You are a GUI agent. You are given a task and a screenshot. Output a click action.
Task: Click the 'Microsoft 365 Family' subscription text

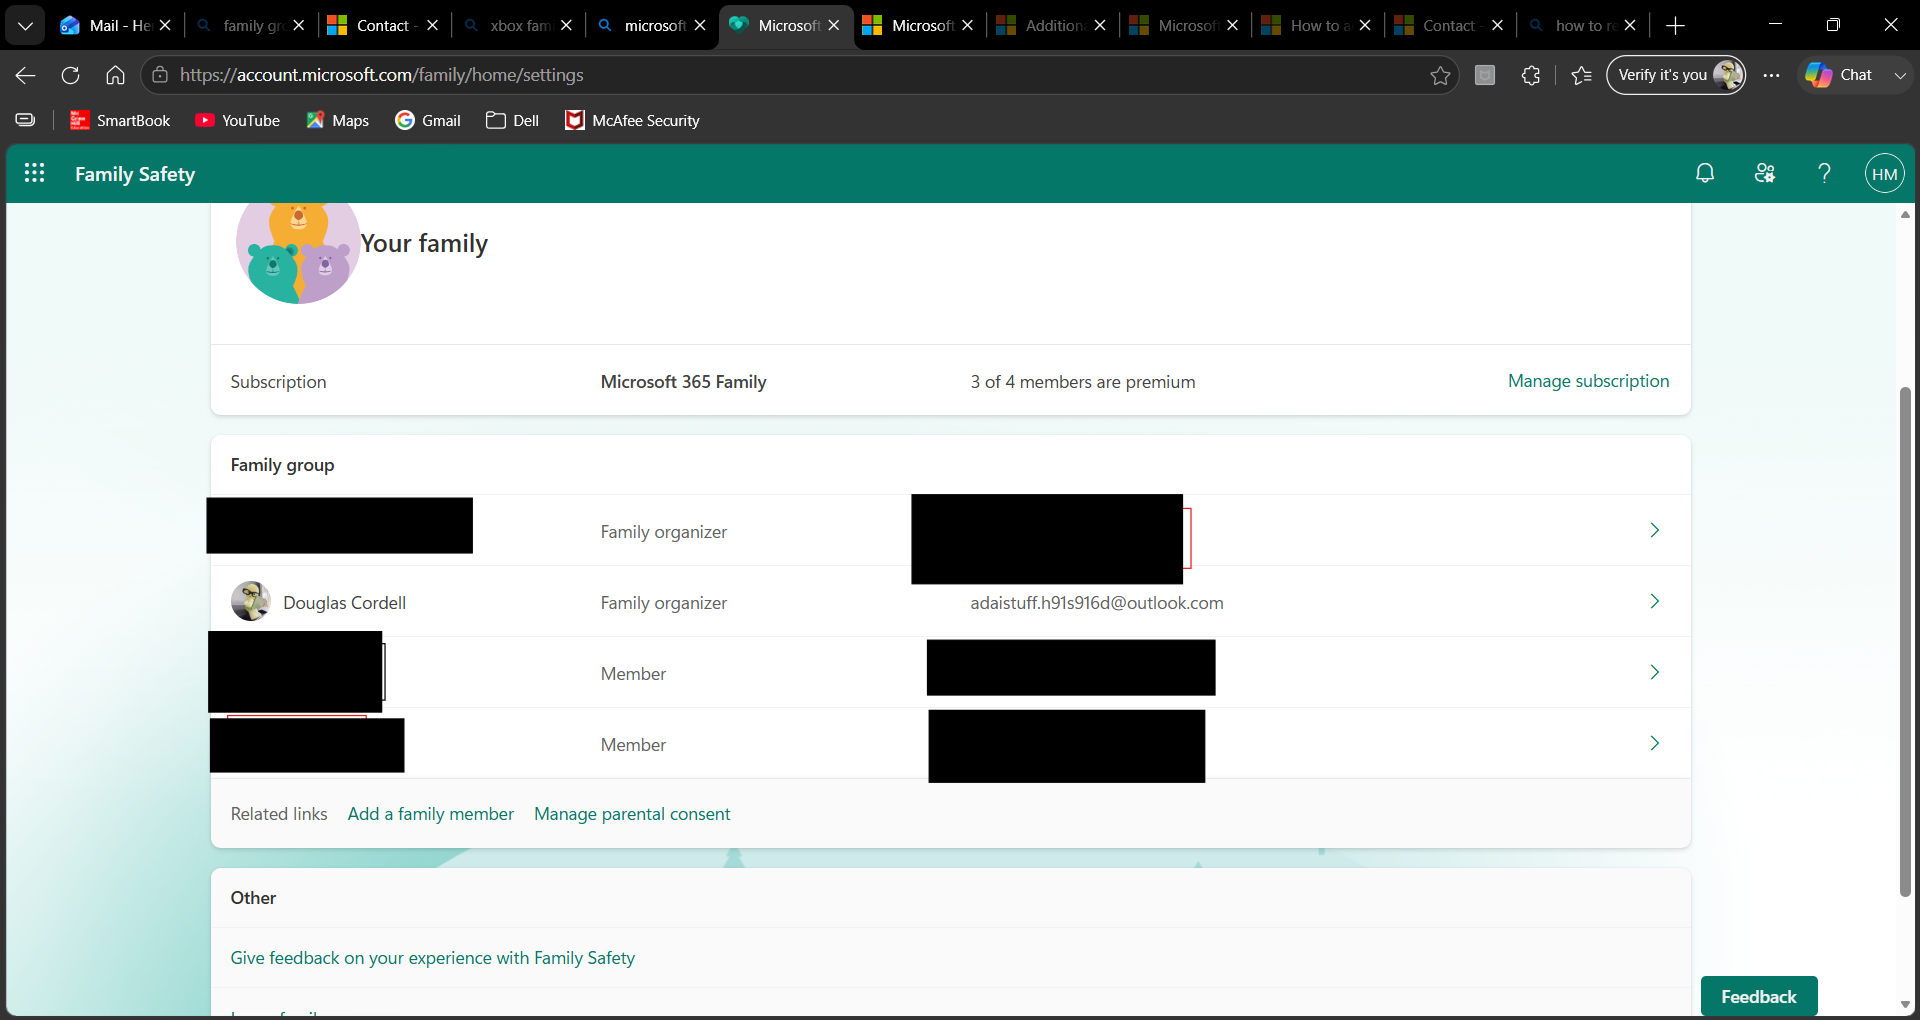(x=684, y=382)
